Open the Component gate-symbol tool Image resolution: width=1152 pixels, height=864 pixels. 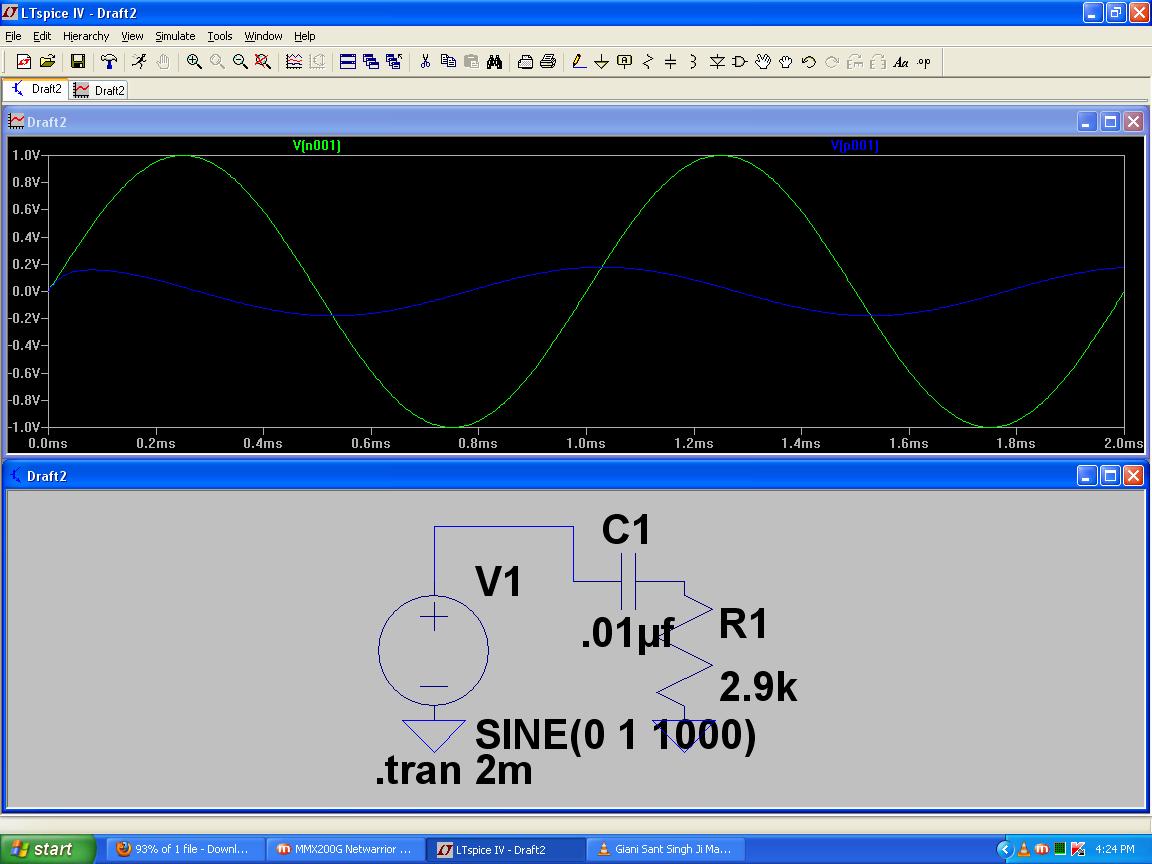(x=740, y=62)
